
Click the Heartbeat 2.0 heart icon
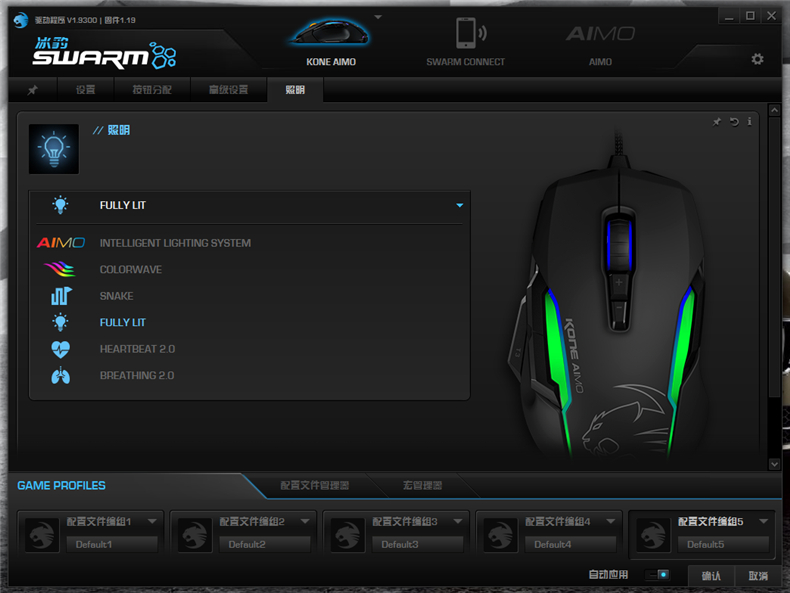(x=60, y=349)
